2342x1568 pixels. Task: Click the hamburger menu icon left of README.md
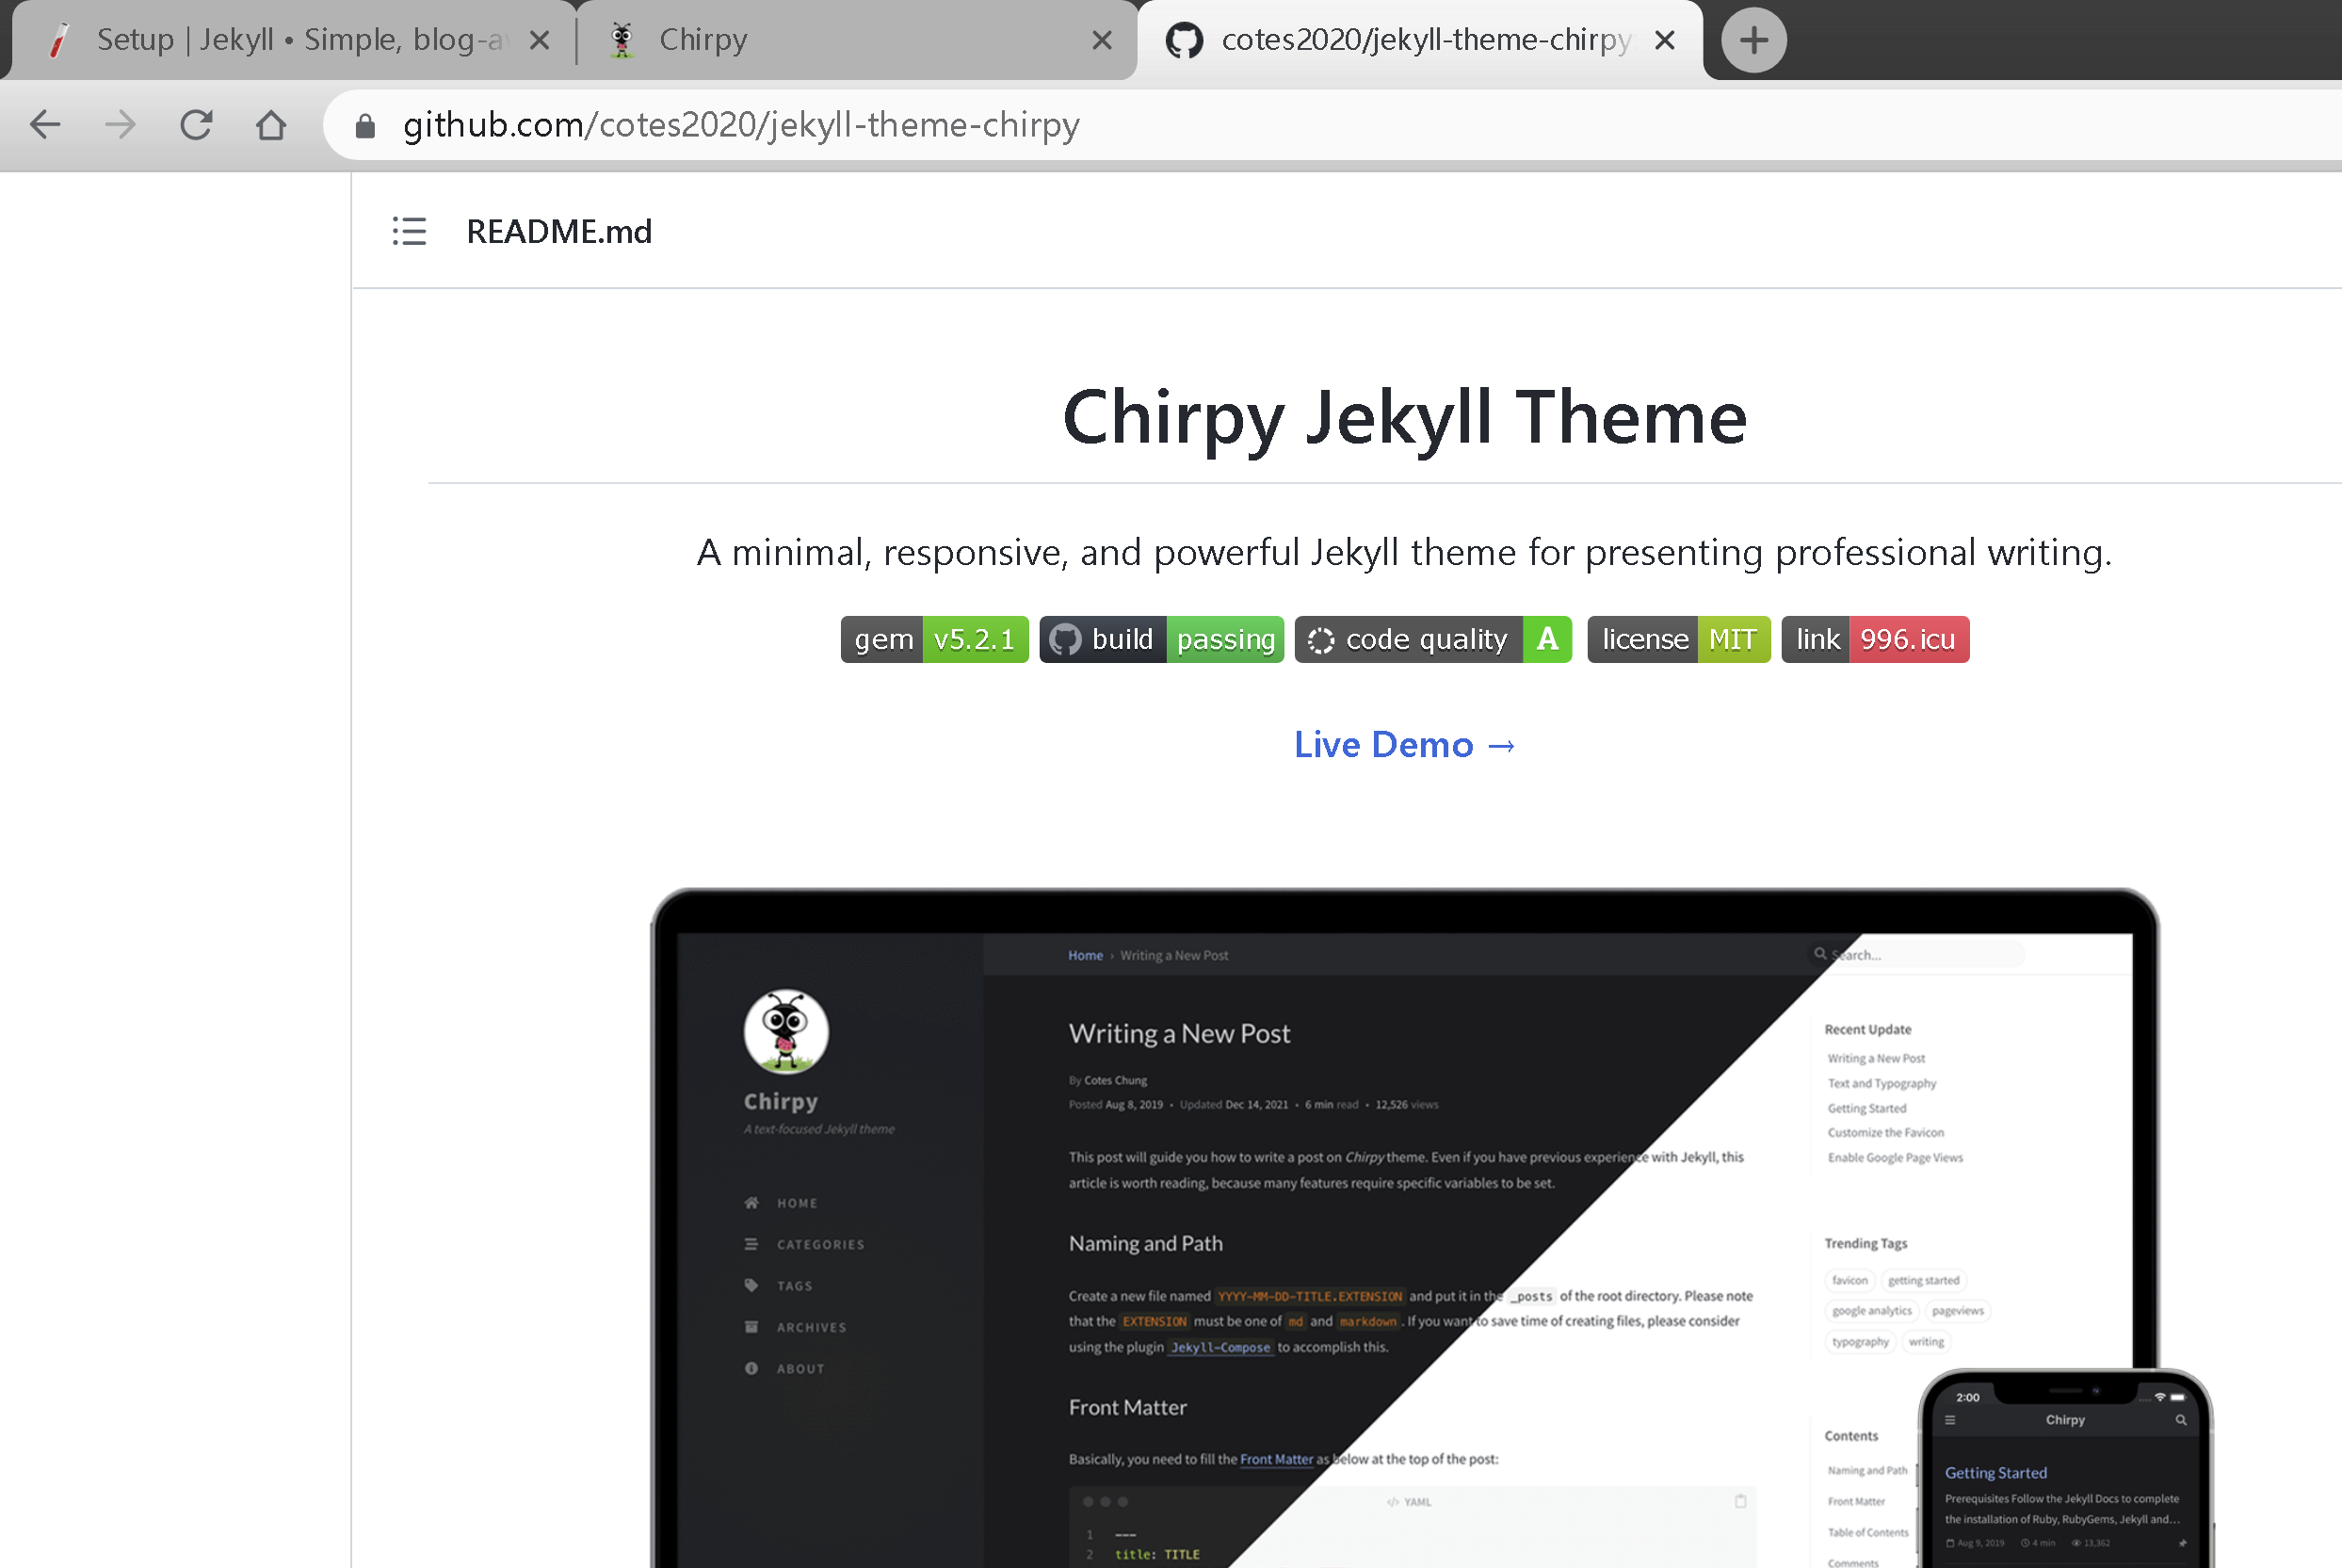point(410,229)
